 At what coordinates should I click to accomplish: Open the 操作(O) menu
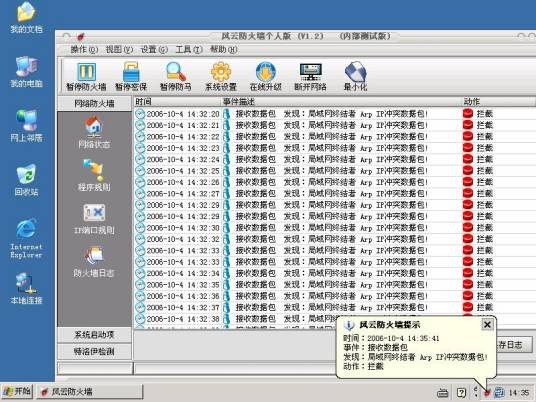coord(84,50)
